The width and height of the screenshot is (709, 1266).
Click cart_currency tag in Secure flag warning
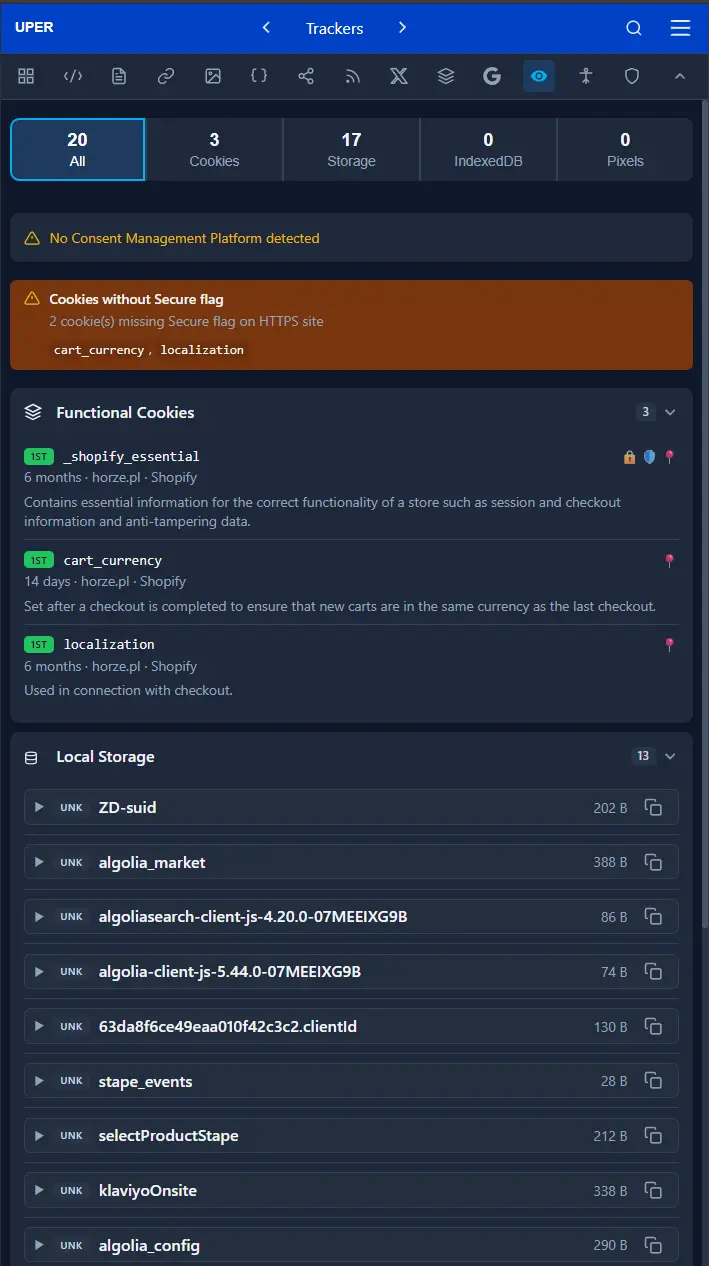click(x=99, y=350)
